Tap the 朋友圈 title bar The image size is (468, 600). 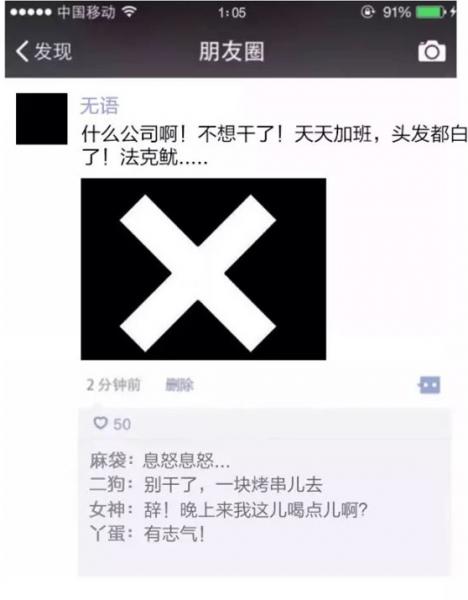[232, 51]
